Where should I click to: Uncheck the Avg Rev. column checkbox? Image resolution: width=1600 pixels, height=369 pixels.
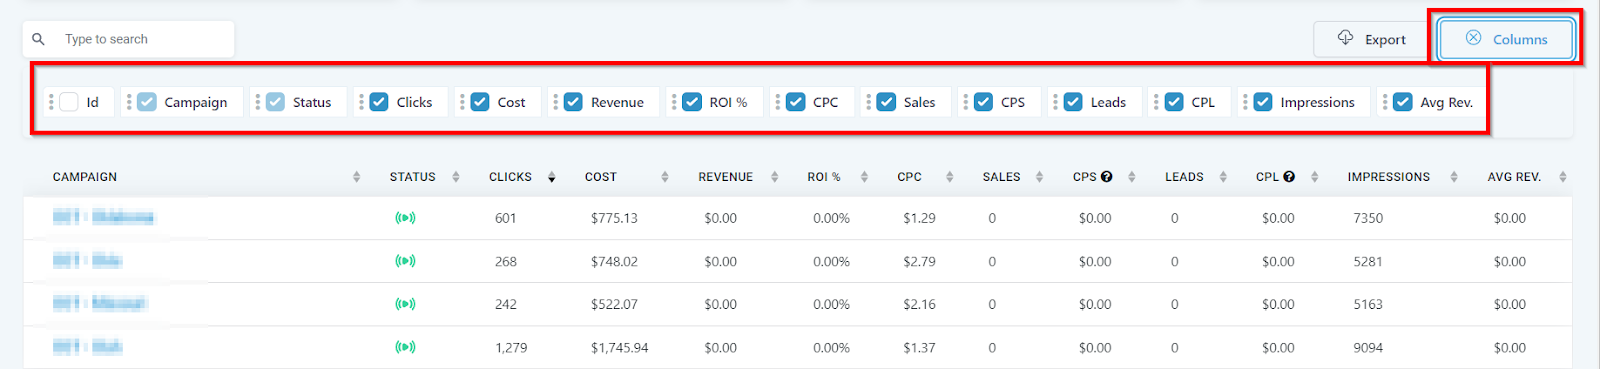[x=1403, y=102]
